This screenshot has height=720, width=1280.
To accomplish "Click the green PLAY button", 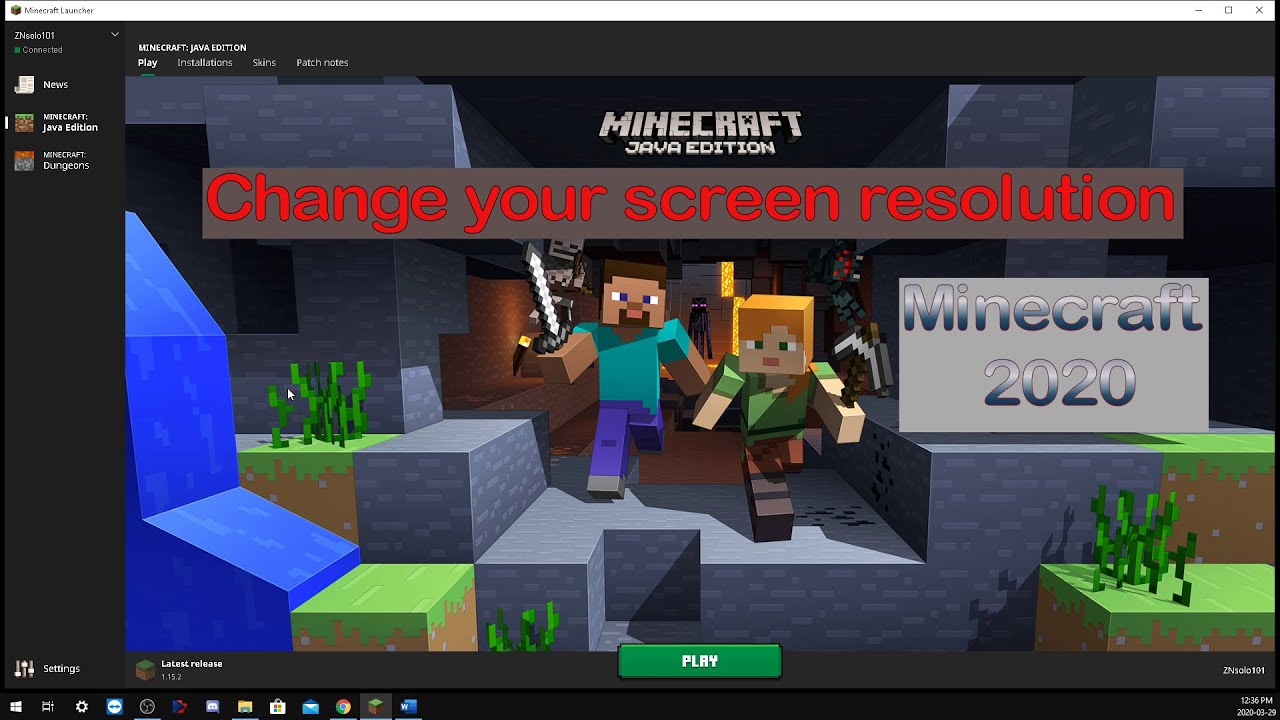I will pos(700,661).
